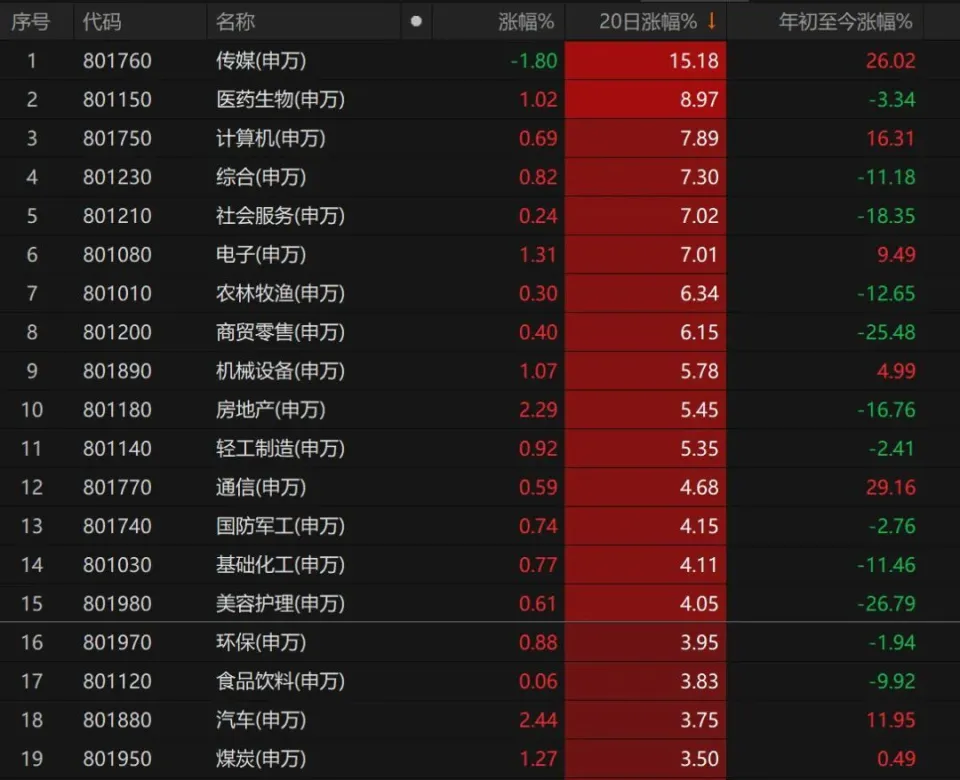Click the 代码 column header
This screenshot has height=780, width=960.
pyautogui.click(x=101, y=21)
